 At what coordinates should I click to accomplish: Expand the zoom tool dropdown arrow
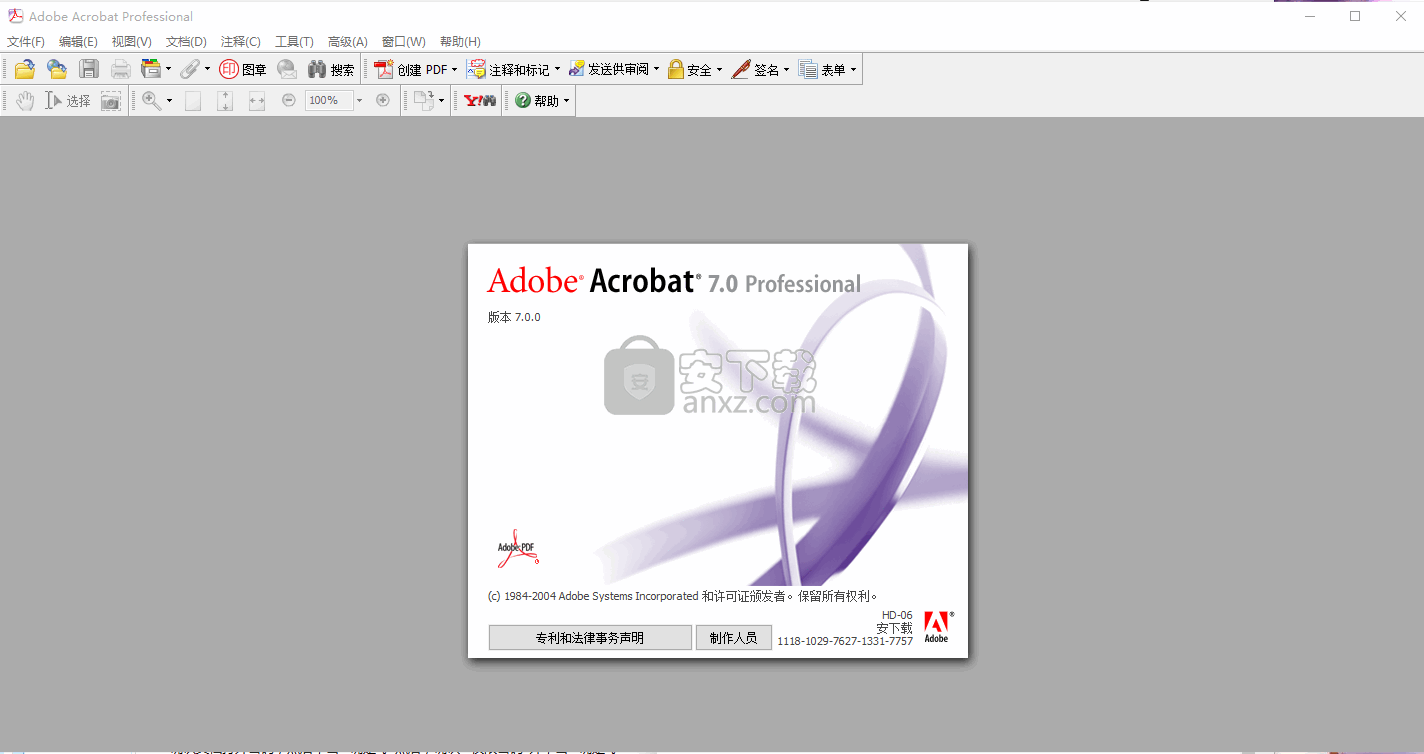[169, 100]
